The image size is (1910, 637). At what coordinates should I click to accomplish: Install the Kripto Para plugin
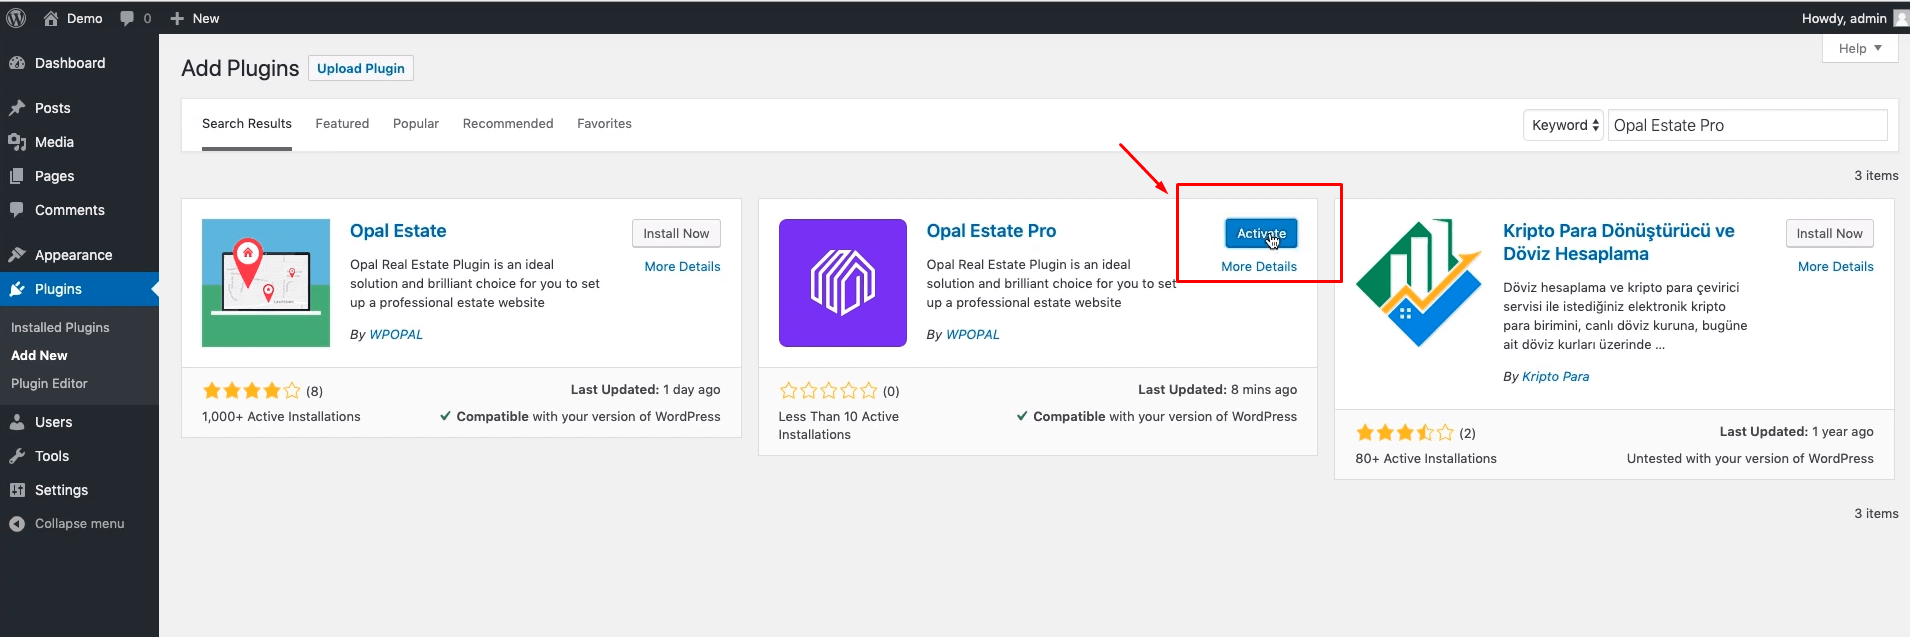1829,233
